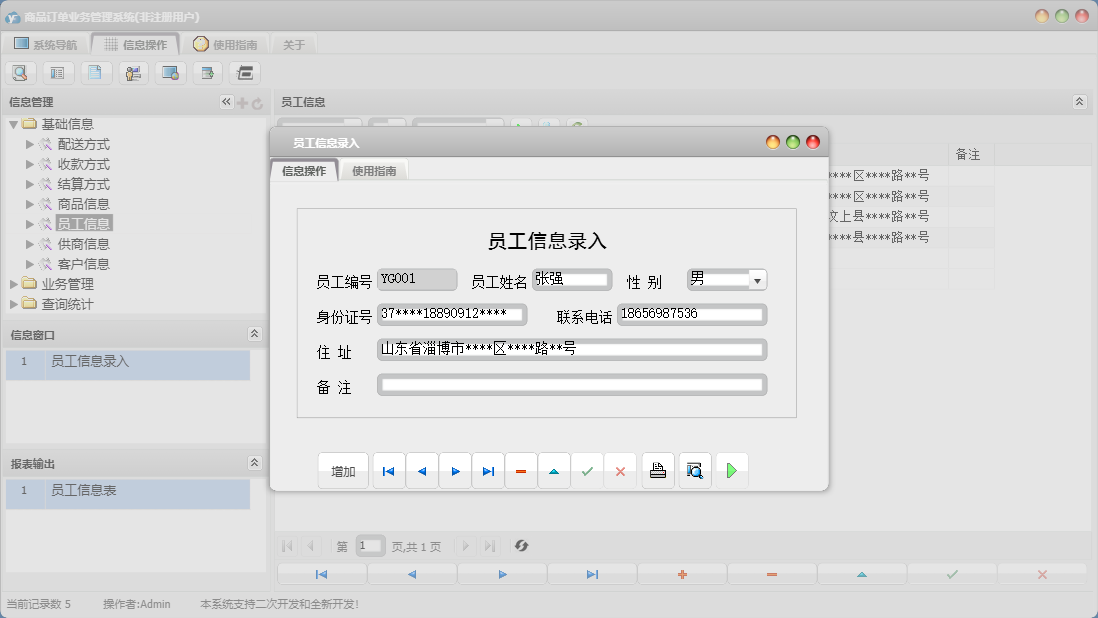
Task: Select the first-record navigation icon in the dialog
Action: (x=388, y=470)
